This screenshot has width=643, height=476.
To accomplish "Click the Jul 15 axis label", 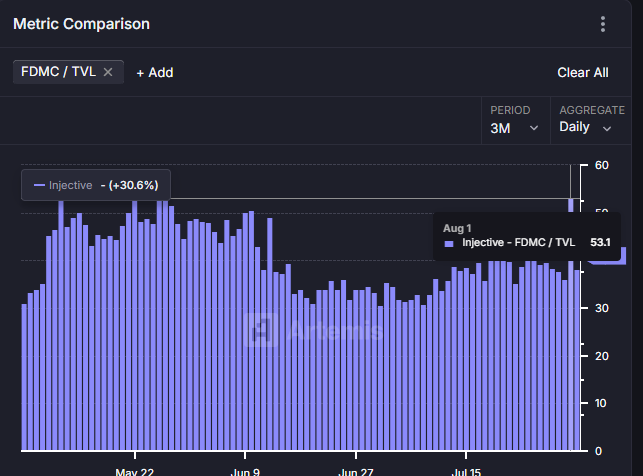I will click(x=466, y=471).
